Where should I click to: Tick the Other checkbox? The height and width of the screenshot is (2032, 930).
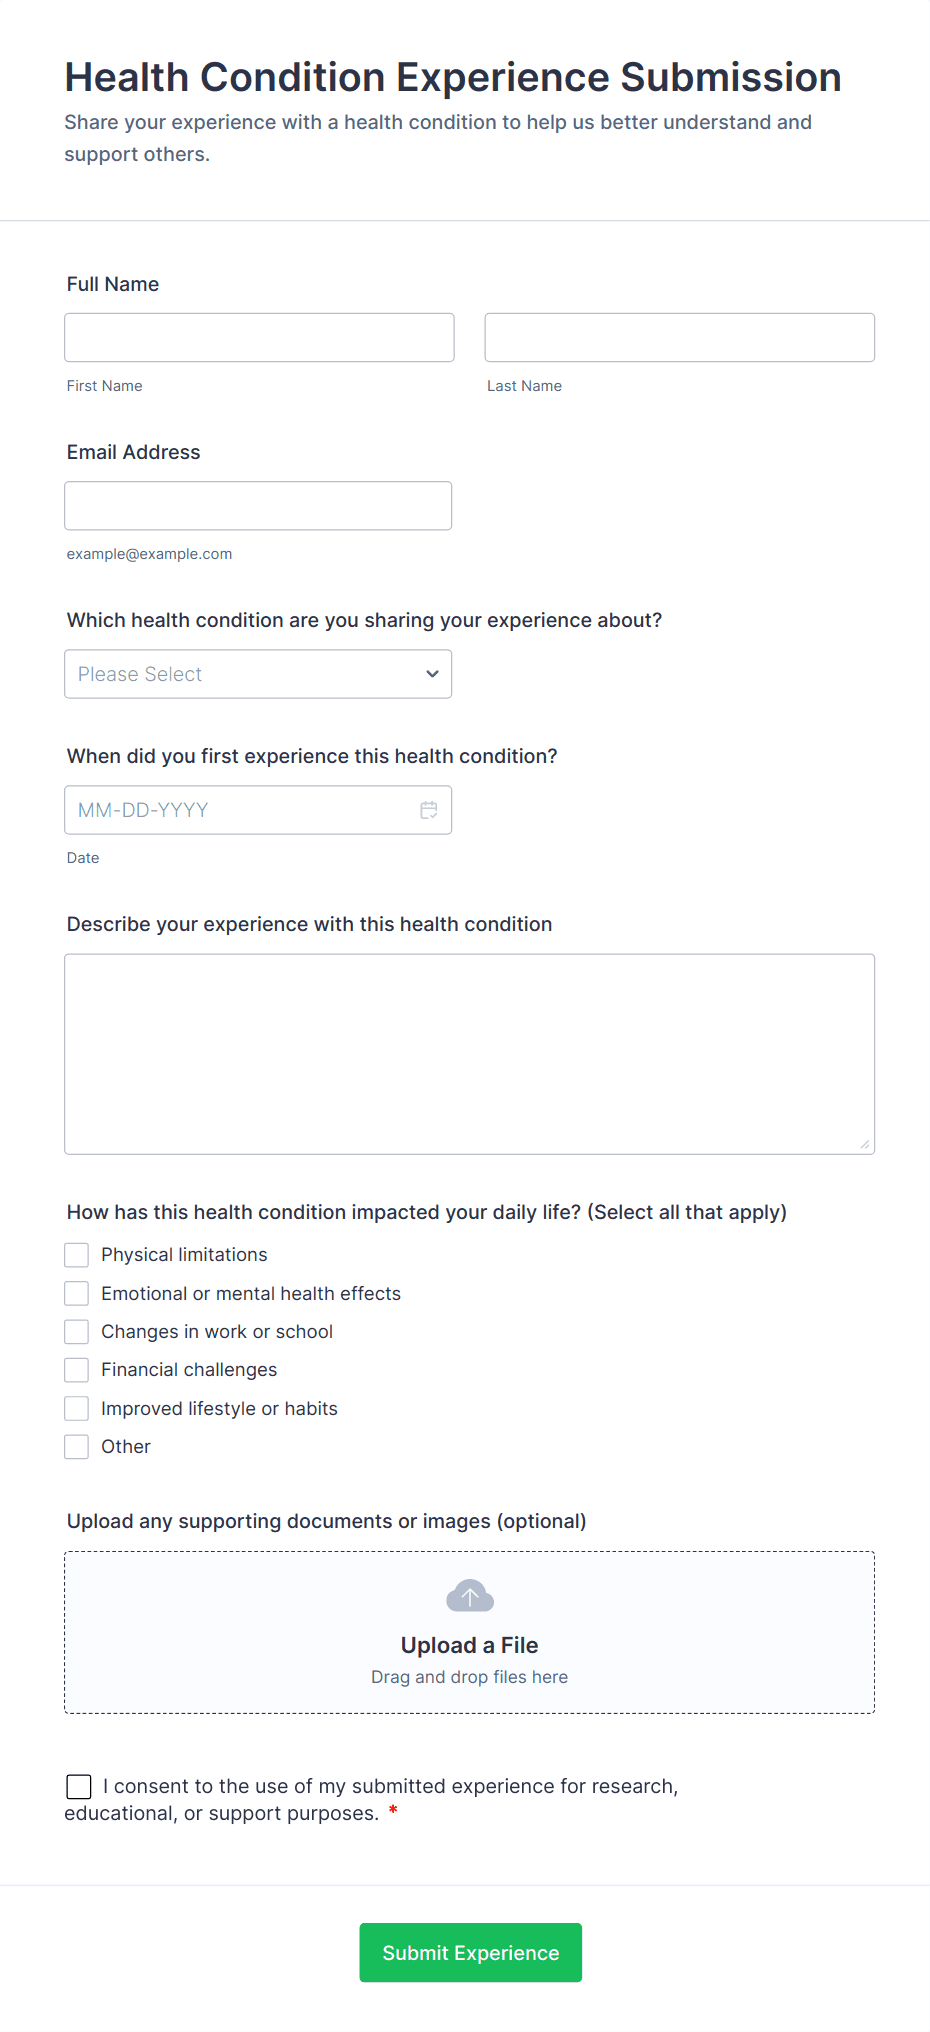(x=77, y=1447)
